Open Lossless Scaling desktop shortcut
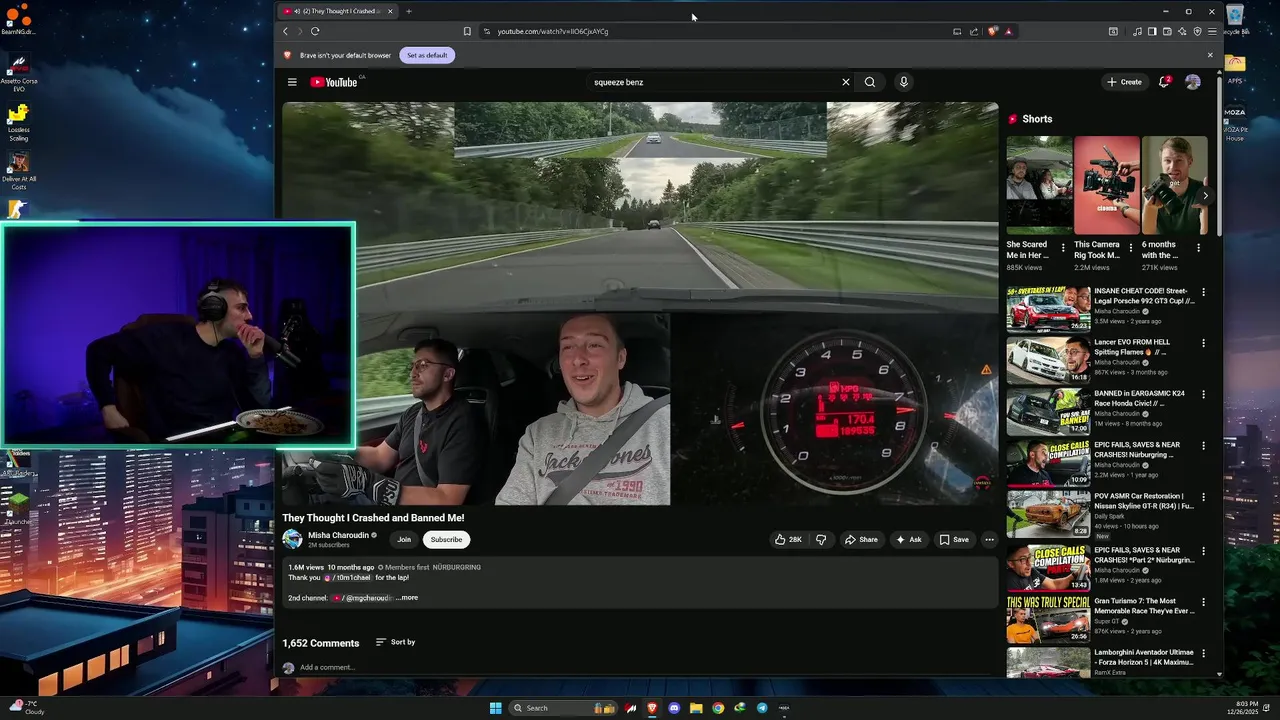 [x=18, y=123]
